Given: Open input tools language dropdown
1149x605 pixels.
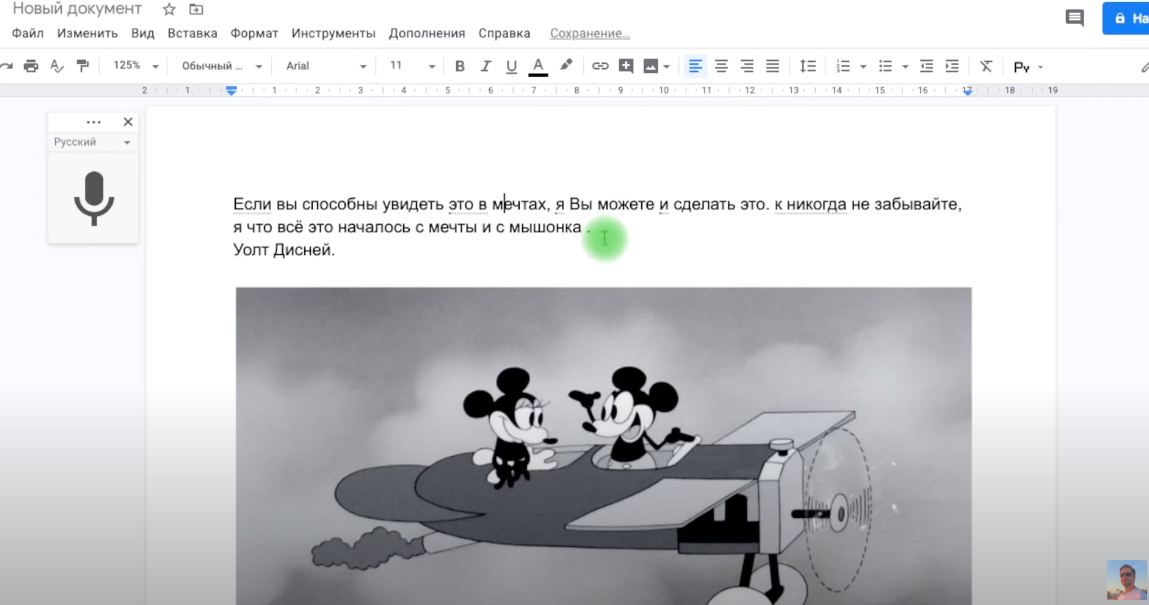Looking at the screenshot, I should 1027,67.
